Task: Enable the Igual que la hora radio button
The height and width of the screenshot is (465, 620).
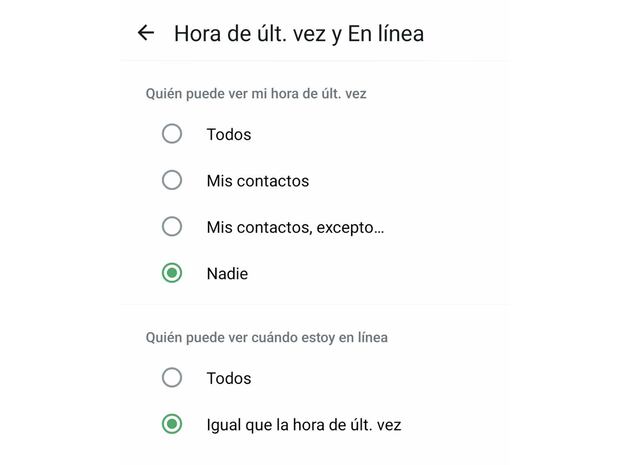Action: [x=172, y=425]
